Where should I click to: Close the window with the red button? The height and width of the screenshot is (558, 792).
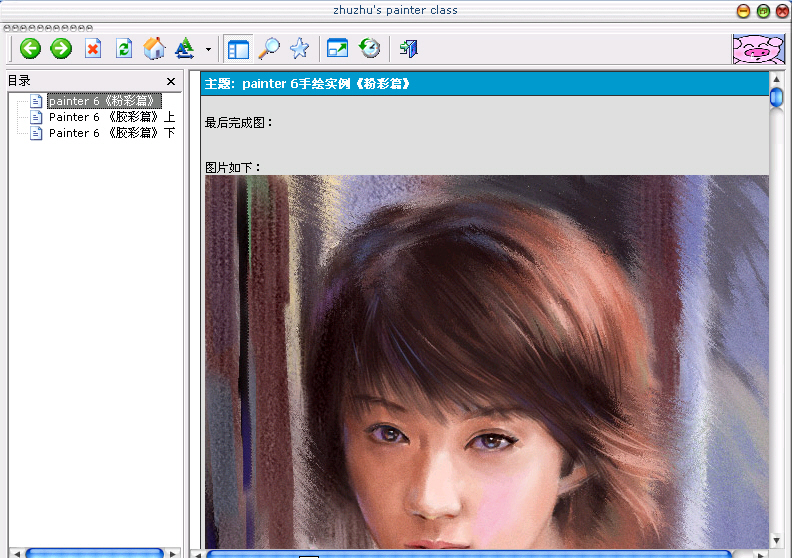(782, 11)
